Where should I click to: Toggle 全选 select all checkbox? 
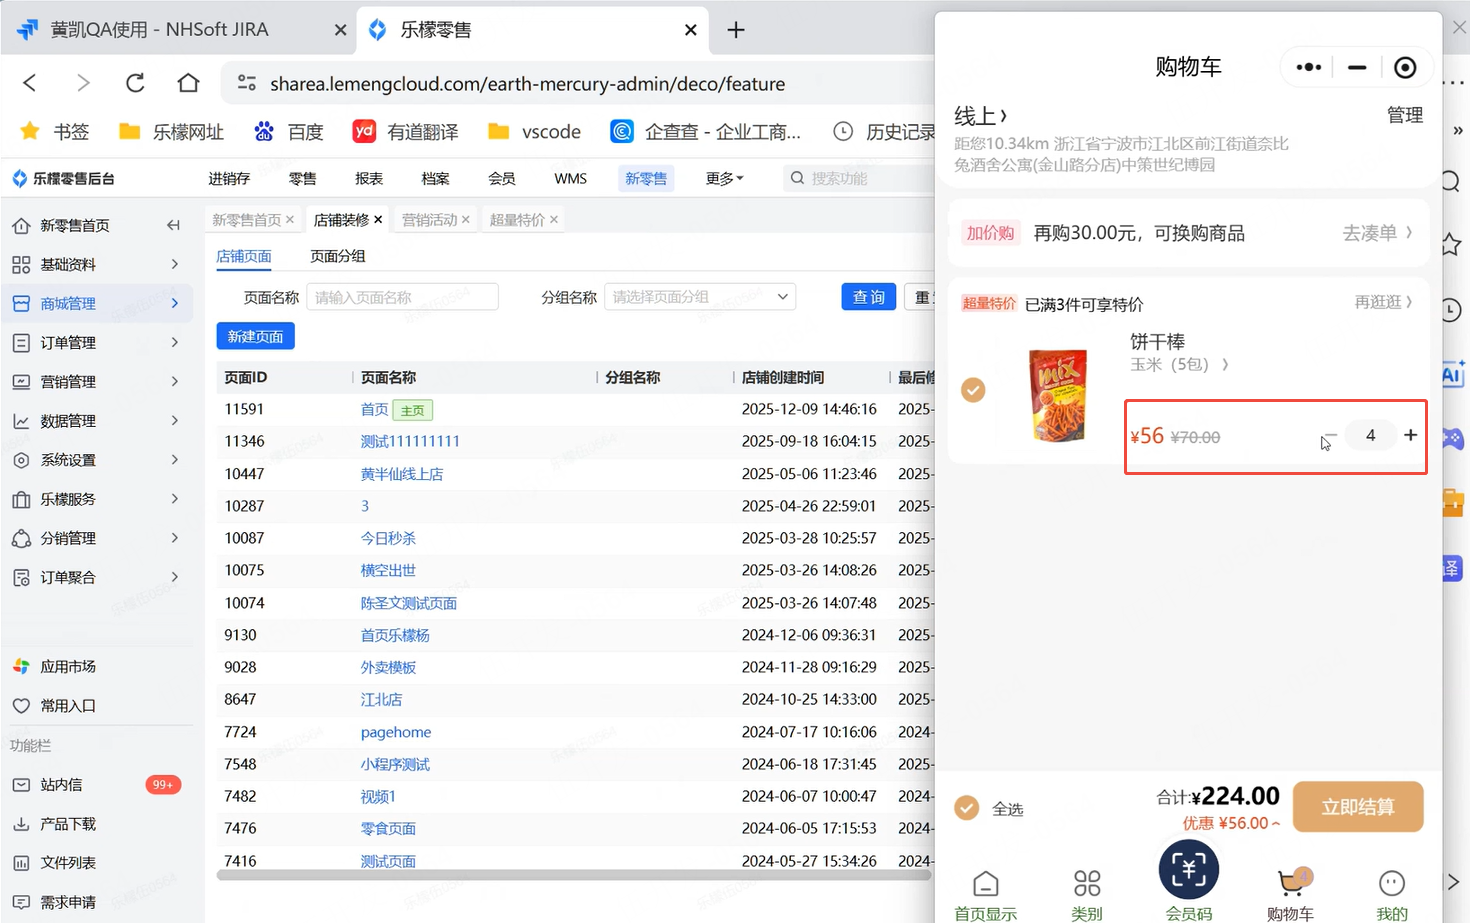pos(966,808)
